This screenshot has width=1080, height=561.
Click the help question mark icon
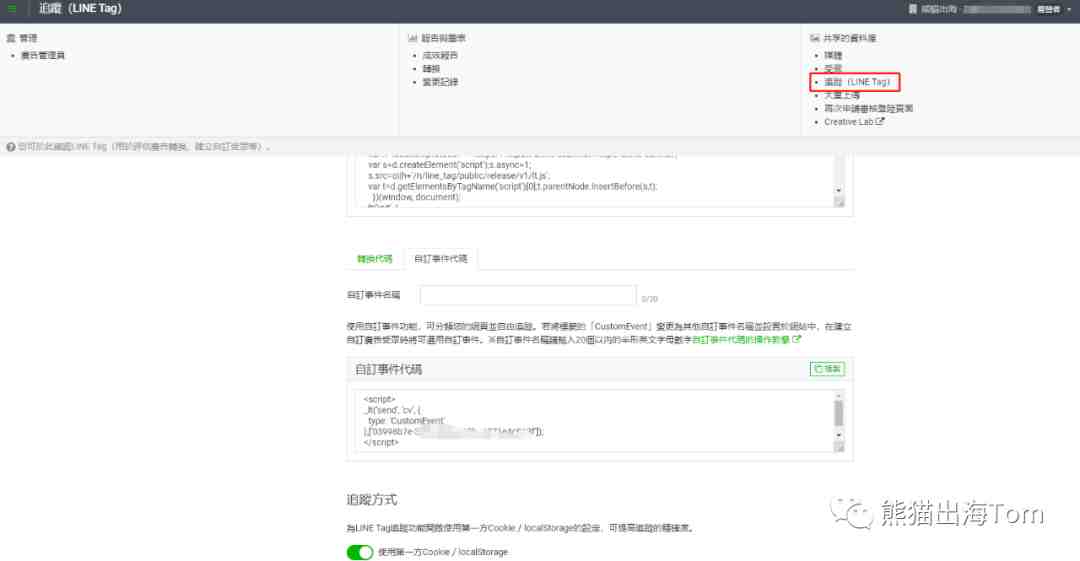10,147
